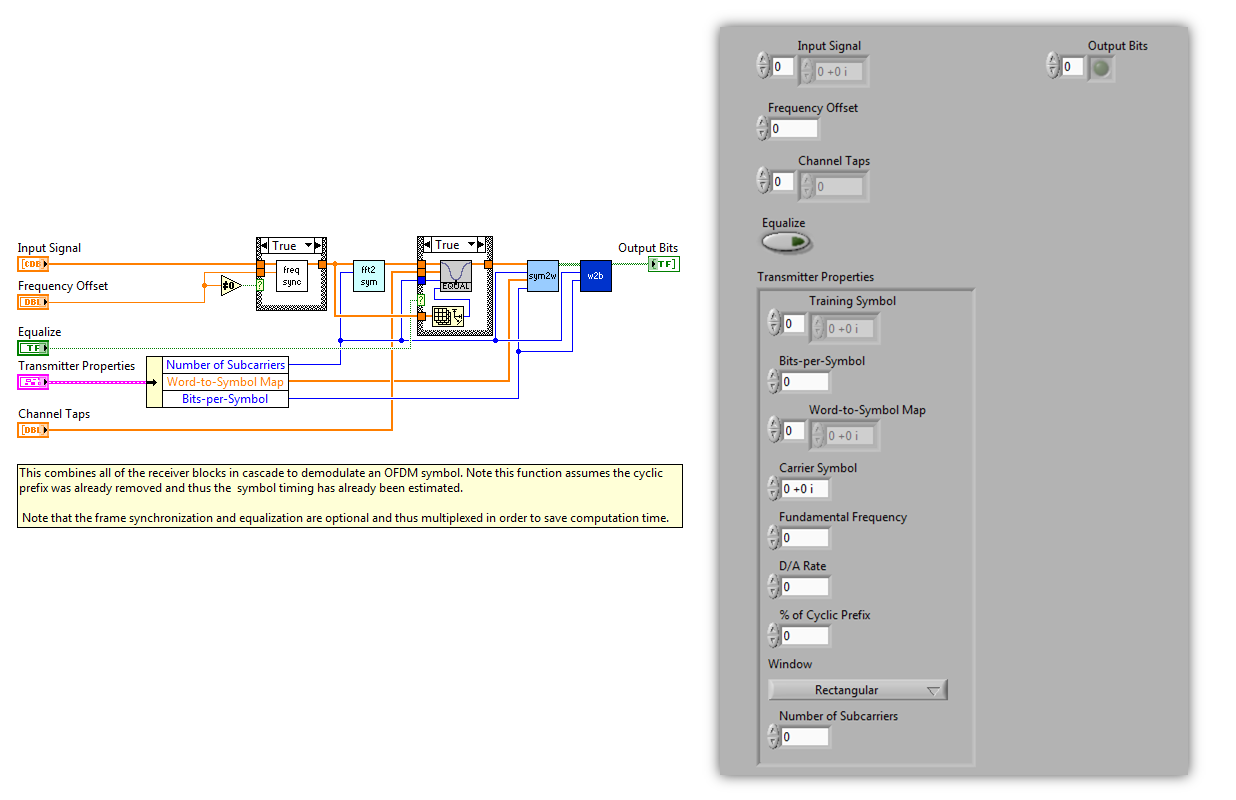The height and width of the screenshot is (800, 1236).
Task: Select Word-to-Symbol Map in the property node
Action: 226,382
